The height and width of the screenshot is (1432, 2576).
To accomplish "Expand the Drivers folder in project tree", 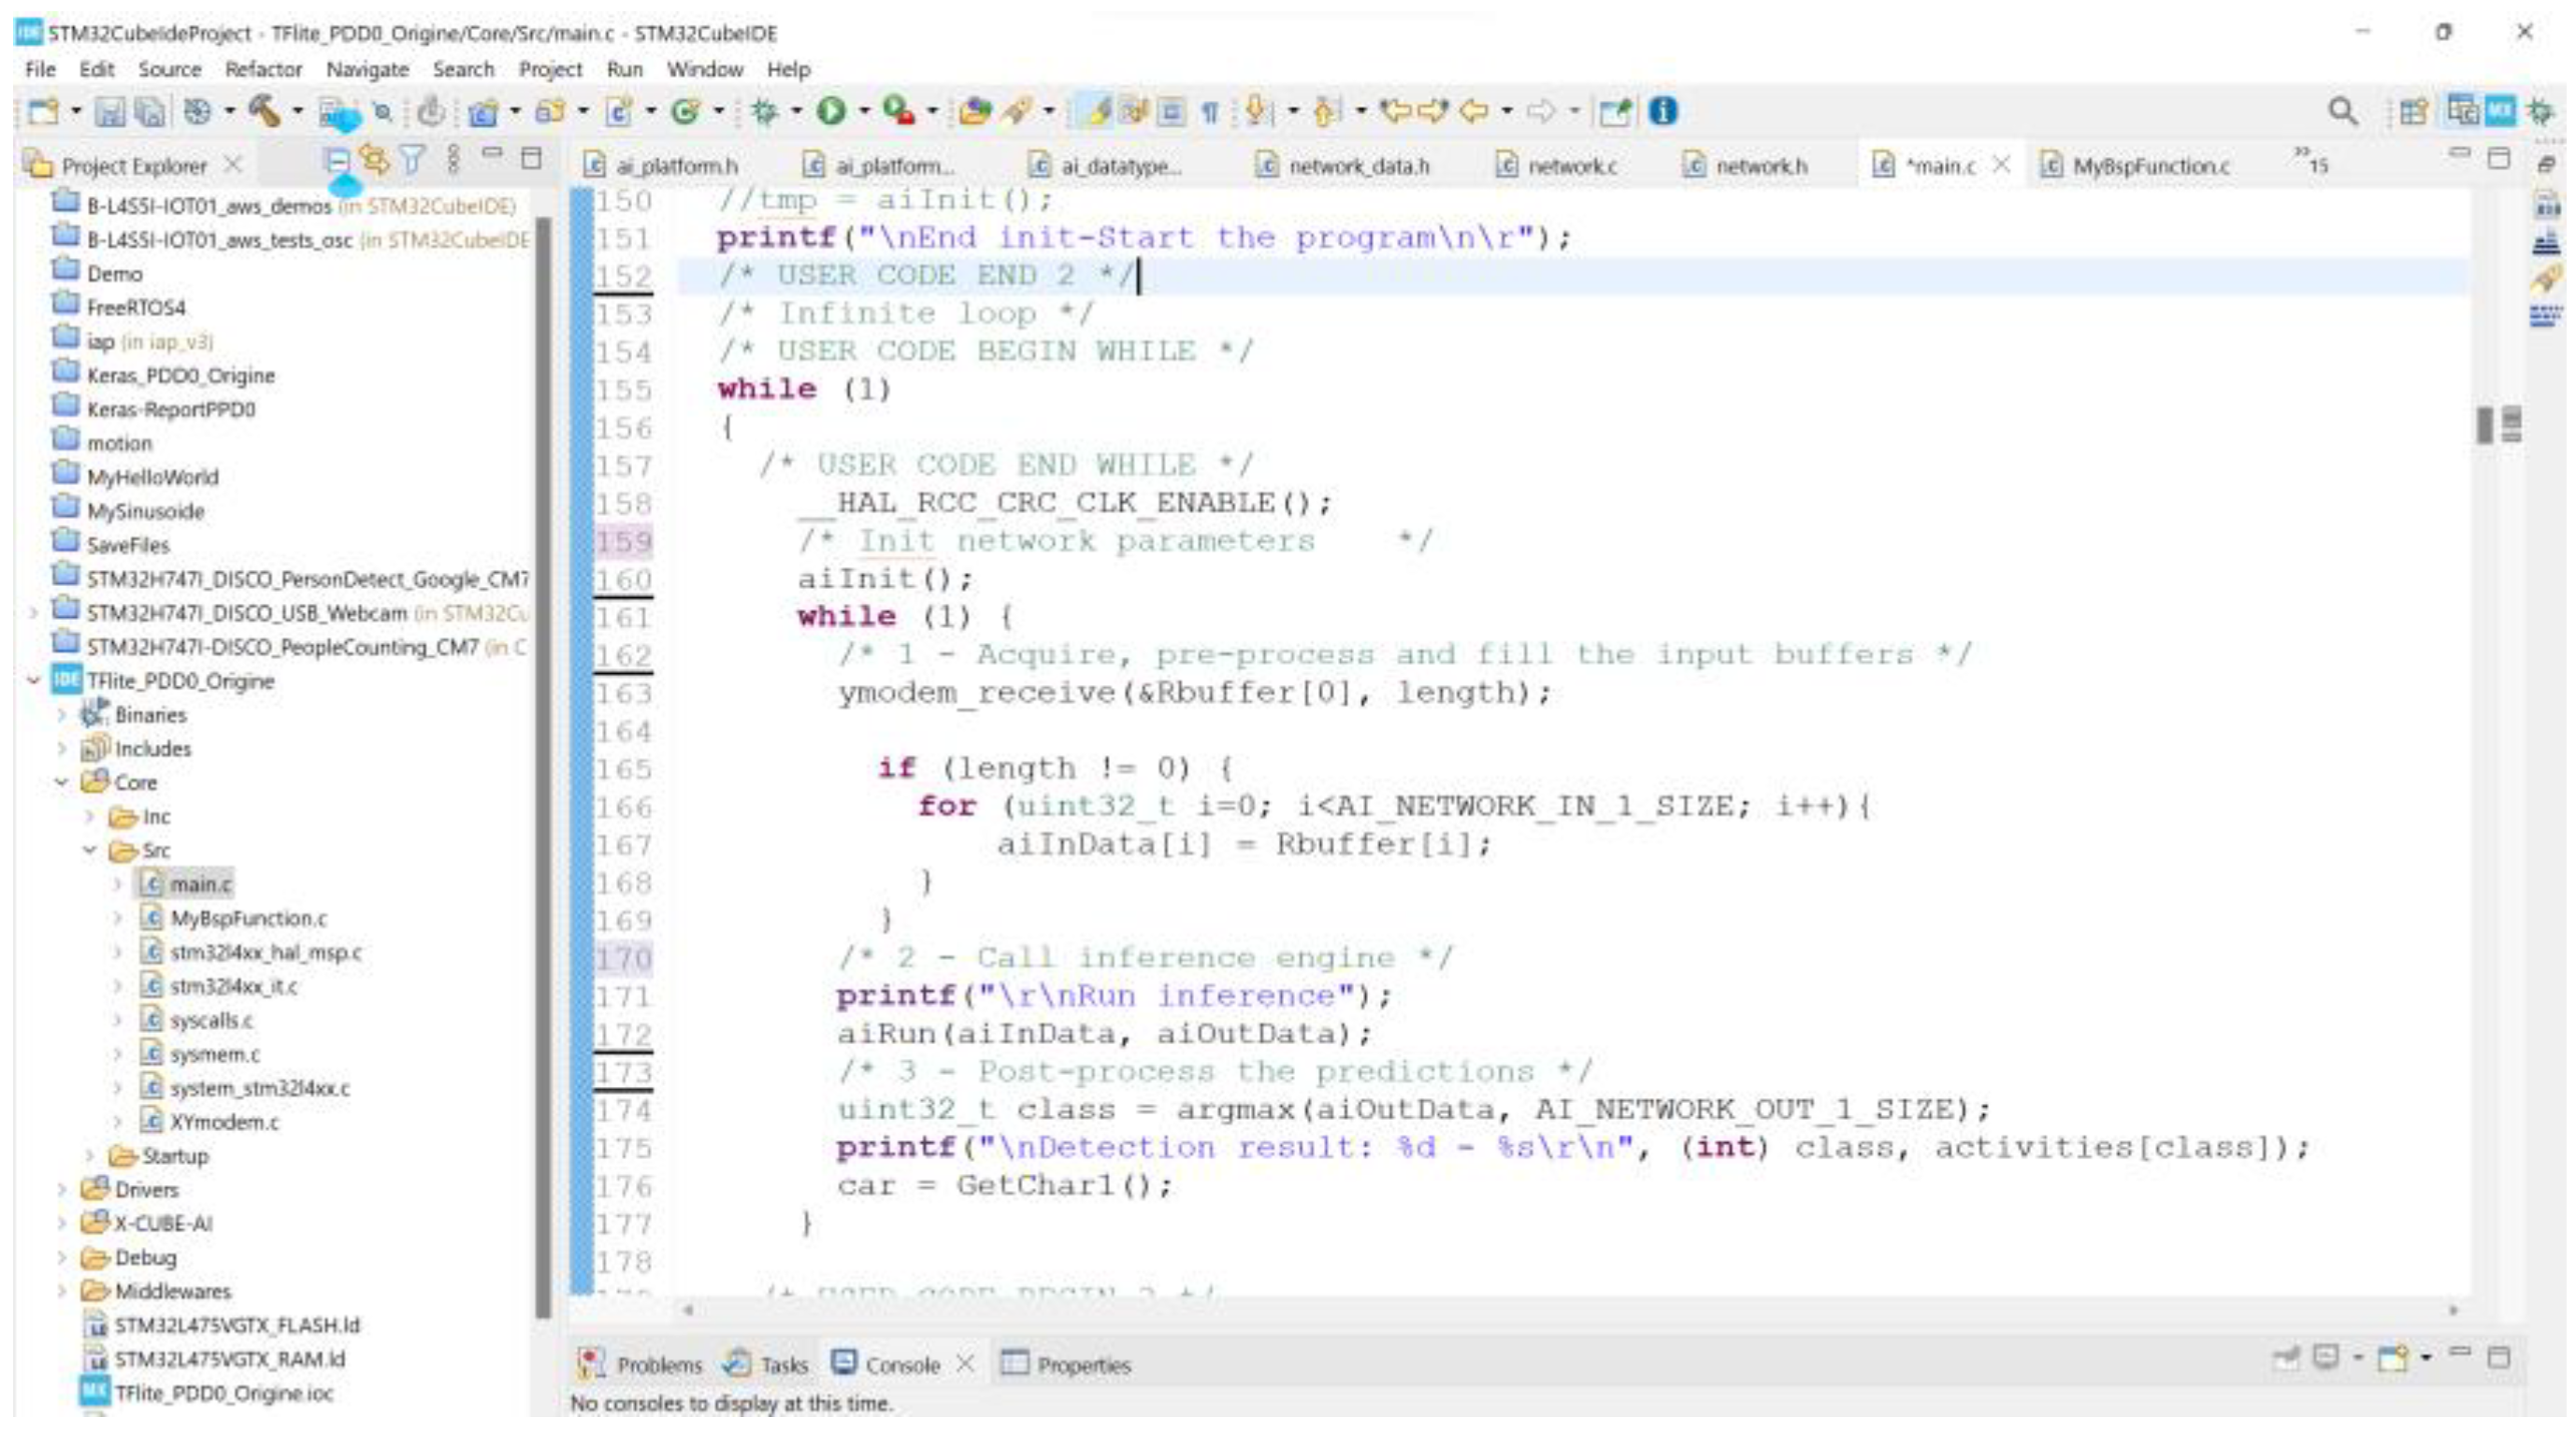I will click(62, 1190).
